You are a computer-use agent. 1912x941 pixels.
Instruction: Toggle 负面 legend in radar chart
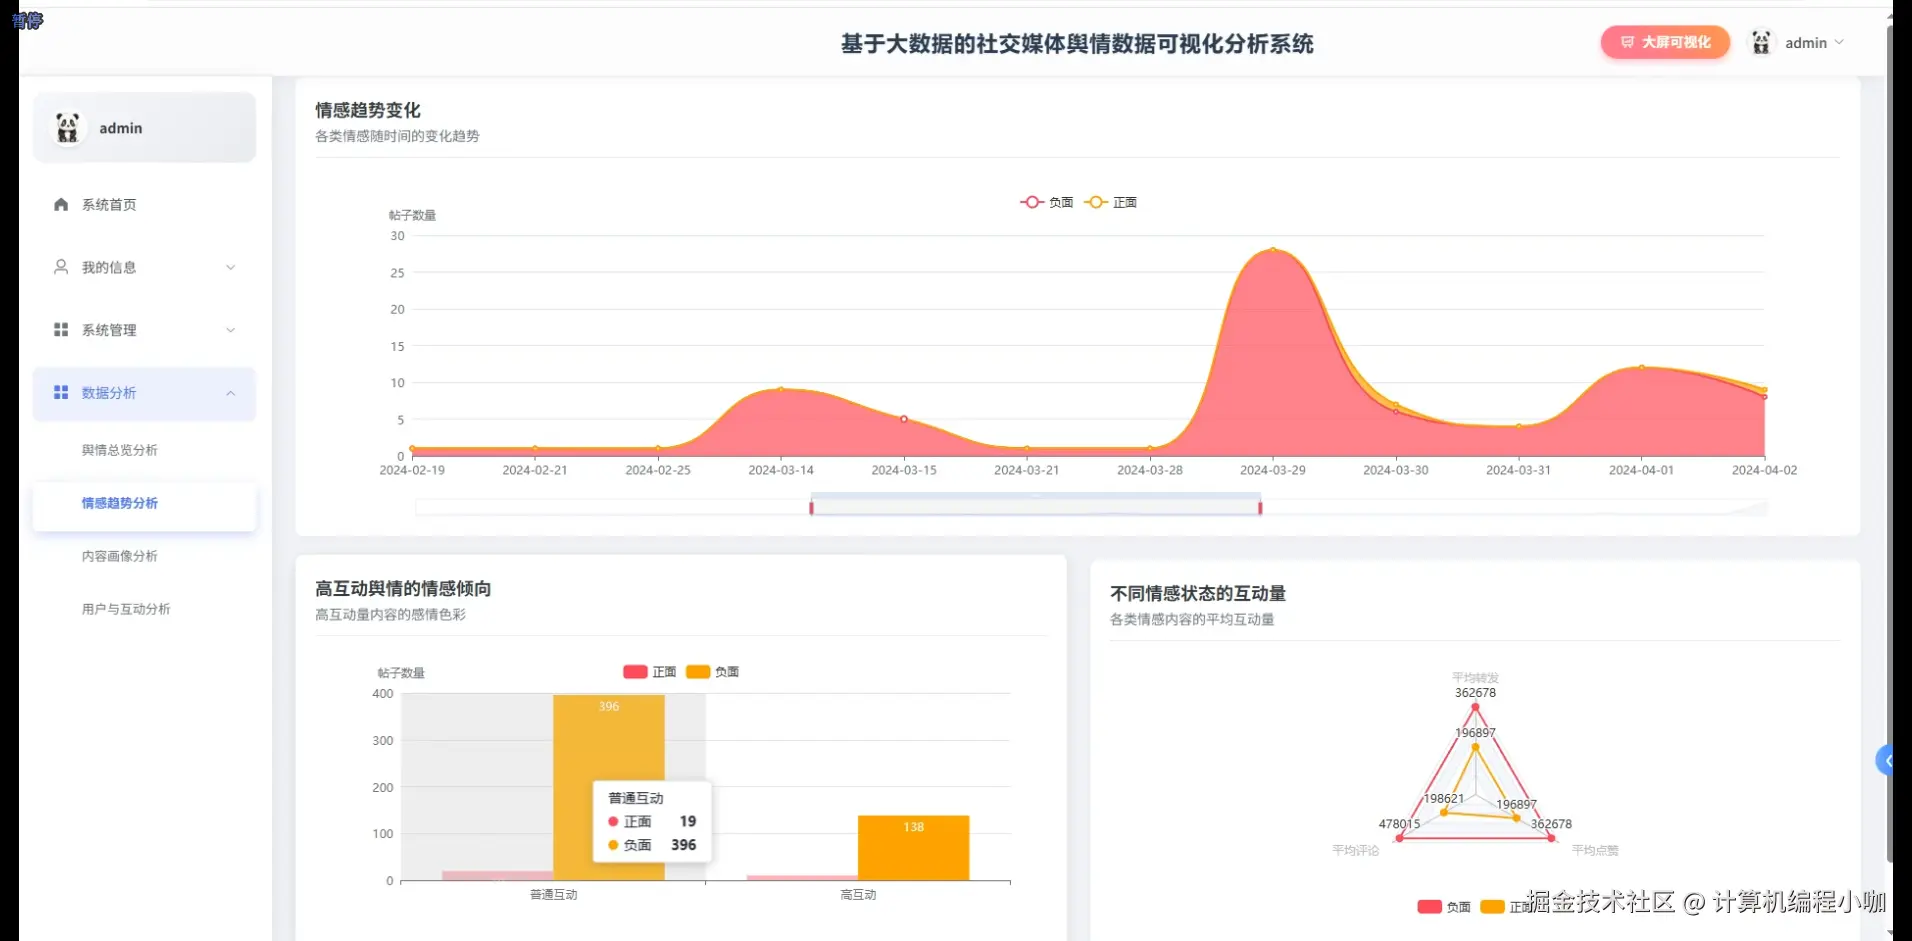[x=1444, y=907]
